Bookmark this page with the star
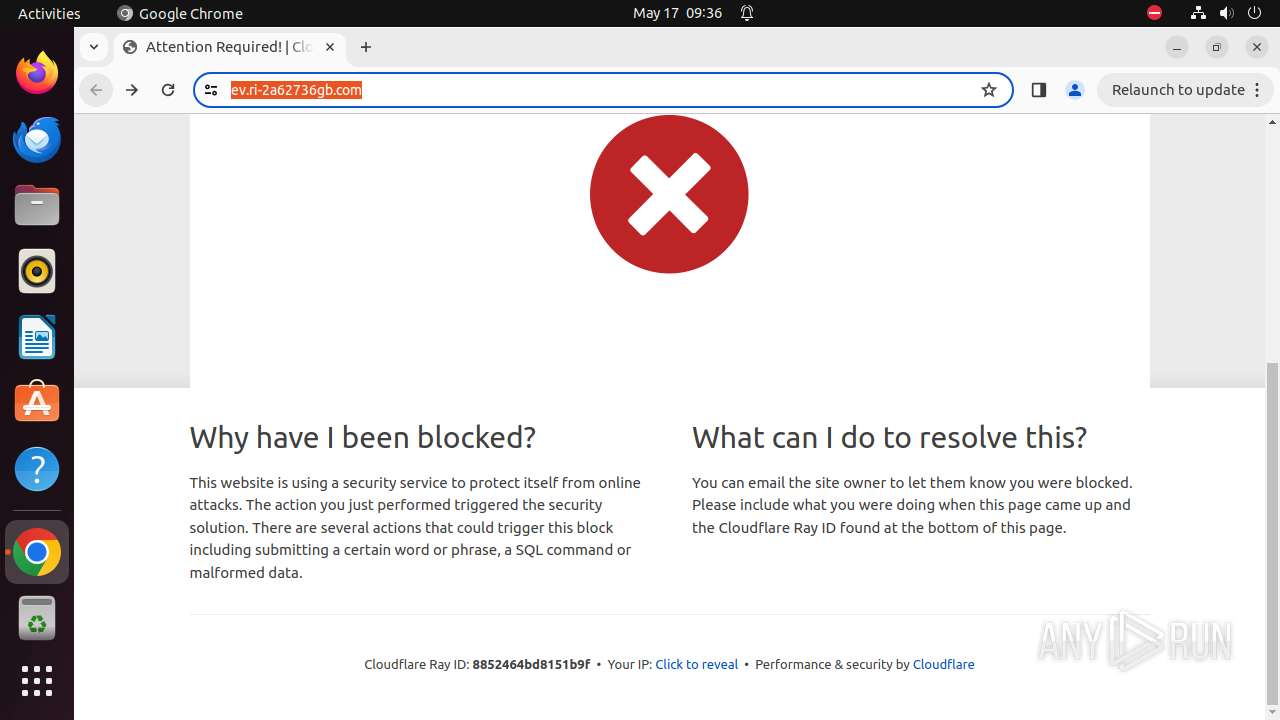This screenshot has height=720, width=1280. [x=989, y=90]
